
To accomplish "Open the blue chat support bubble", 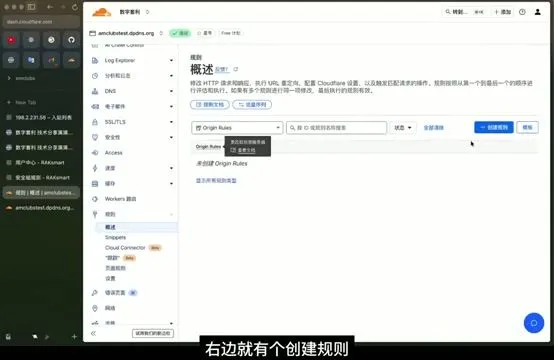I will pyautogui.click(x=534, y=323).
